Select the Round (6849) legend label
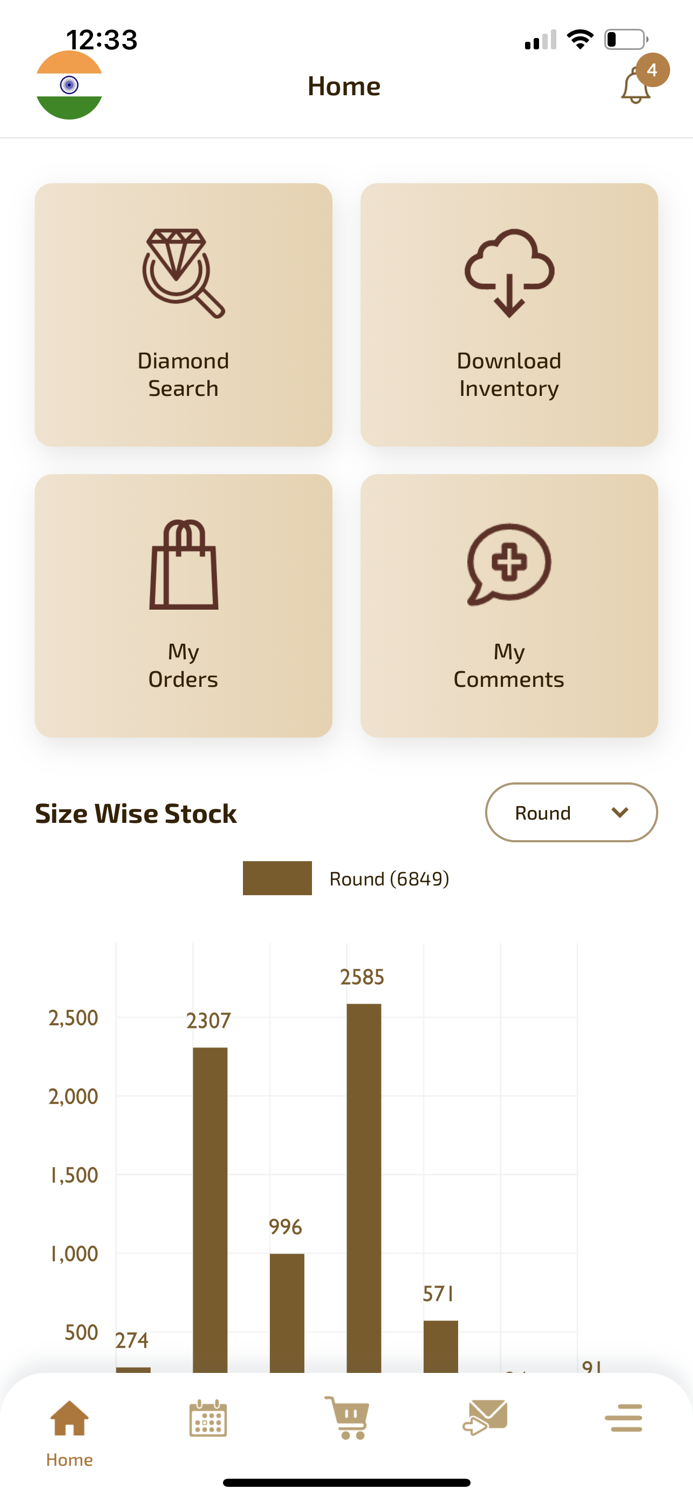This screenshot has height=1500, width=693. pos(389,878)
